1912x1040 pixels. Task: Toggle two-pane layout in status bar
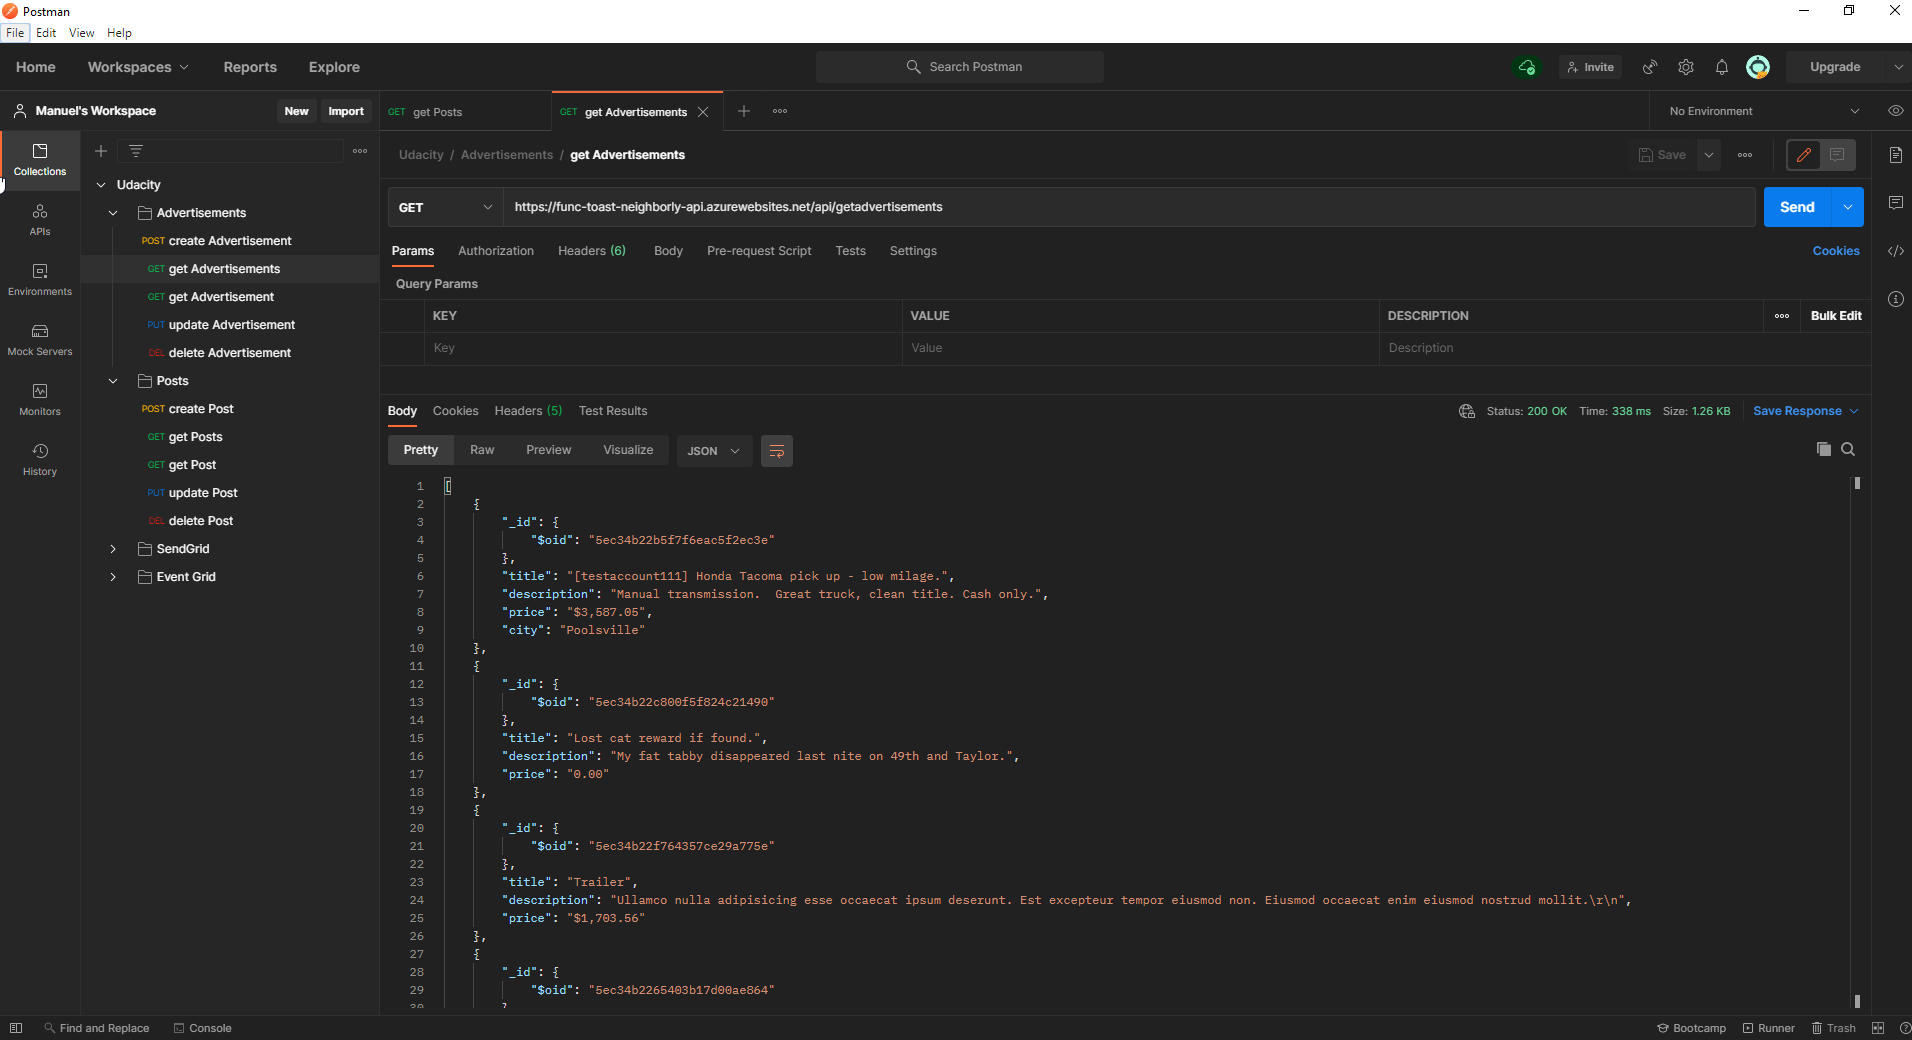[1878, 1028]
